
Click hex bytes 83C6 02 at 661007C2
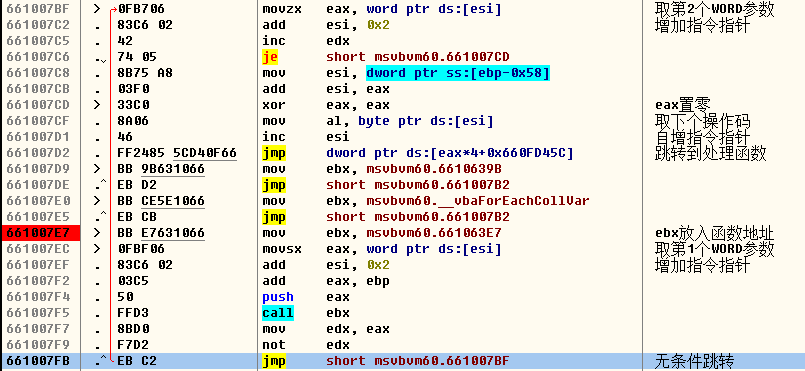(145, 25)
